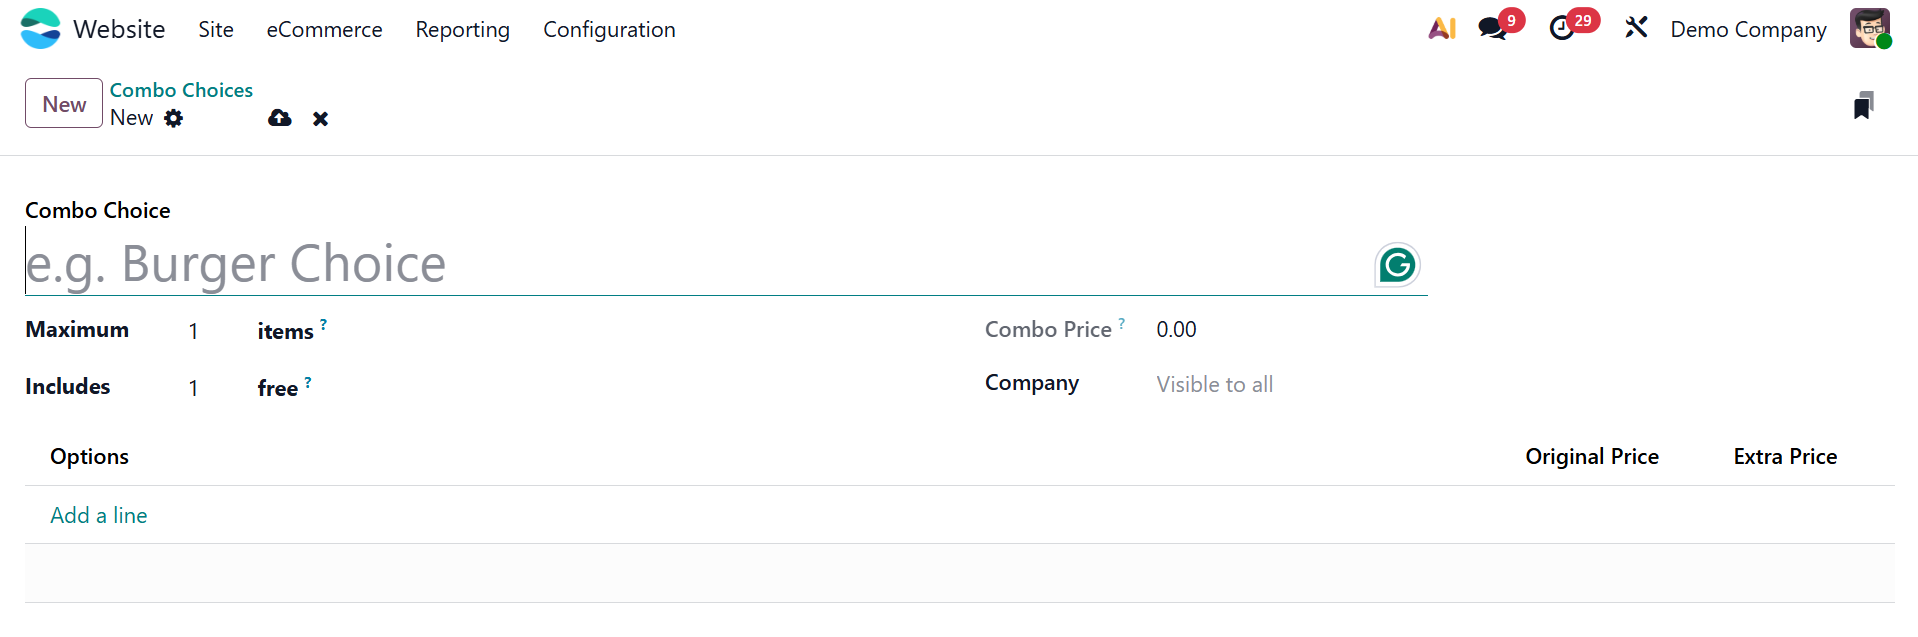Open the AI assistant icon
1918x637 pixels.
tap(1441, 29)
